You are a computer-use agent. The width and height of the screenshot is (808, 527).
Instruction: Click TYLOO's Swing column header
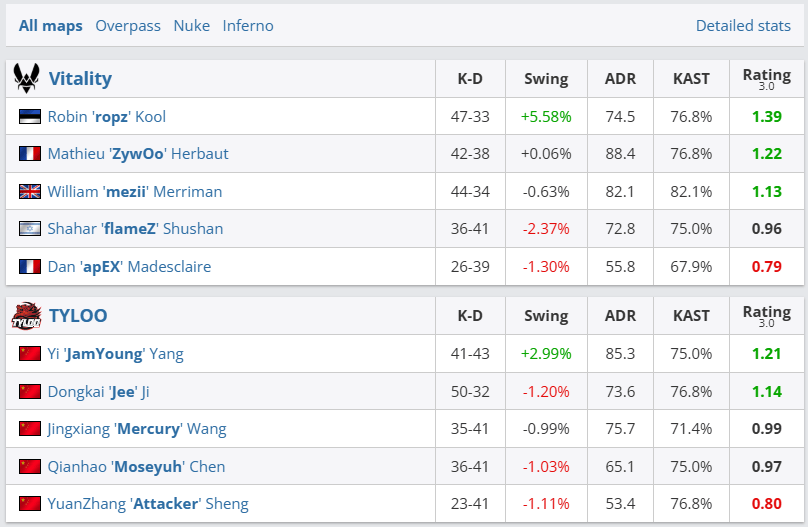(545, 316)
